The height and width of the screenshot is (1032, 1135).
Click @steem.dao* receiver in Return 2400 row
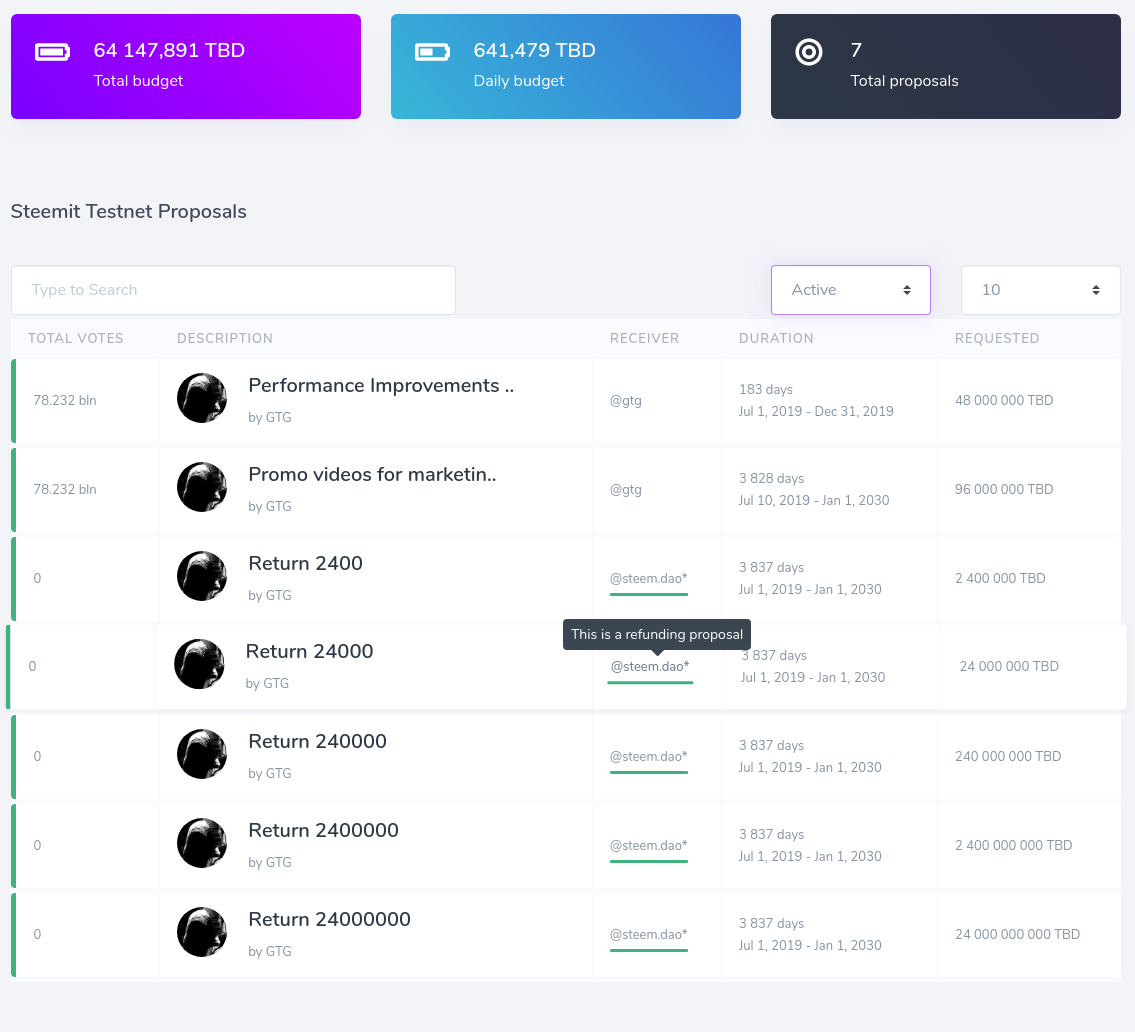click(649, 579)
